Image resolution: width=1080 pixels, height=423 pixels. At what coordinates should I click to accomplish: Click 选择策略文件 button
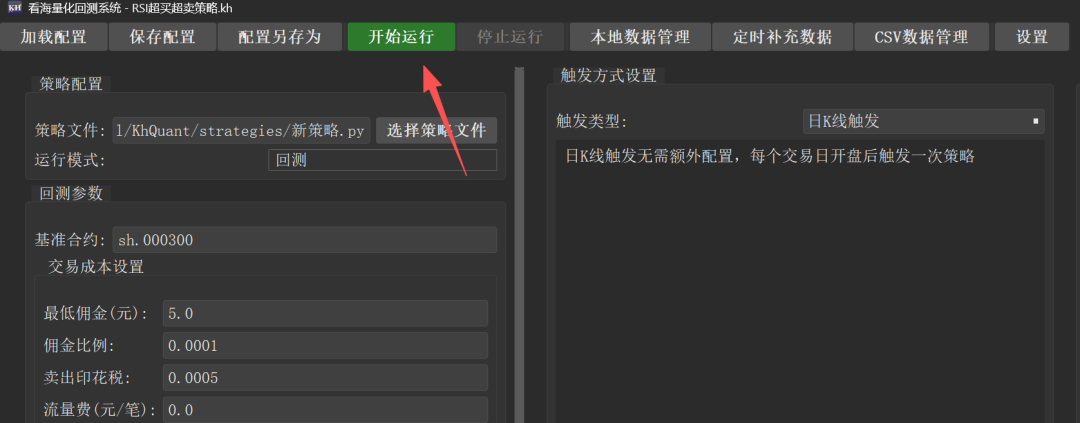coord(437,130)
